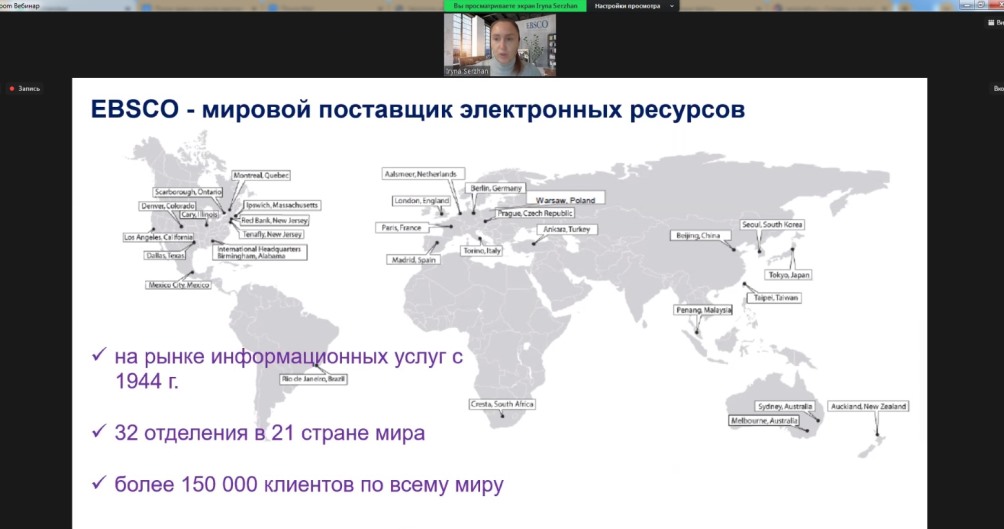The width and height of the screenshot is (1004, 529).
Task: Click the 'Sydney, Australia' map label
Action: (784, 406)
